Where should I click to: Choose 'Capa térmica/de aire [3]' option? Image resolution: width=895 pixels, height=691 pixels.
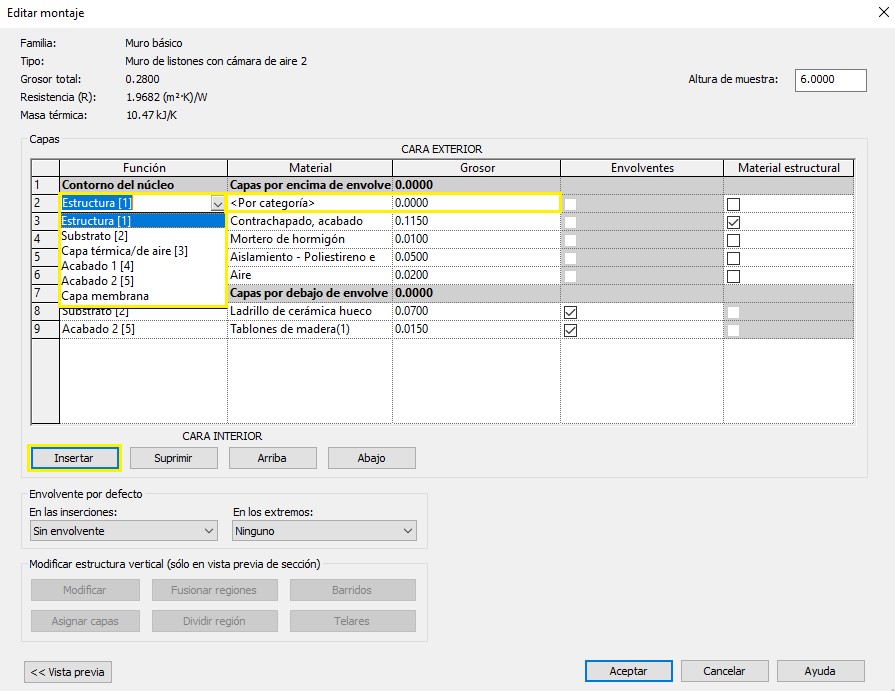coord(124,251)
